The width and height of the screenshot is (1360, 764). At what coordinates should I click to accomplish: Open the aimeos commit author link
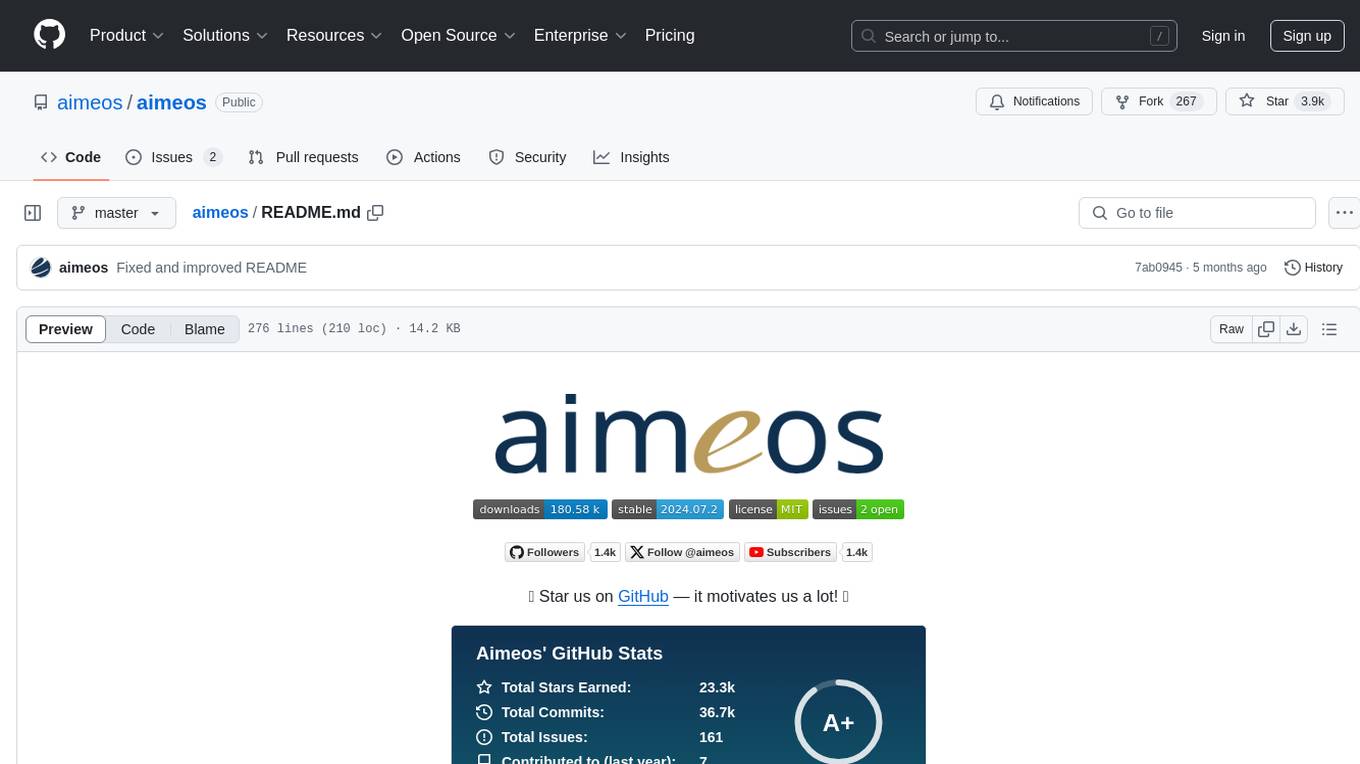pyautogui.click(x=84, y=268)
